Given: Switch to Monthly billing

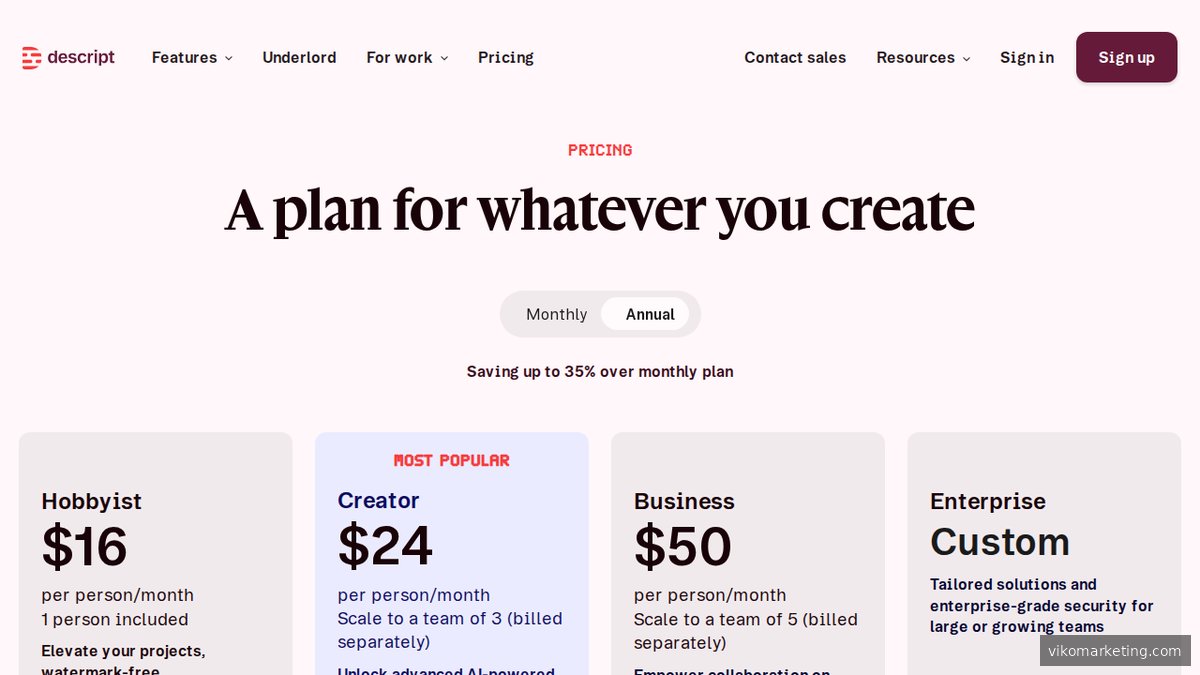Looking at the screenshot, I should click(x=556, y=313).
